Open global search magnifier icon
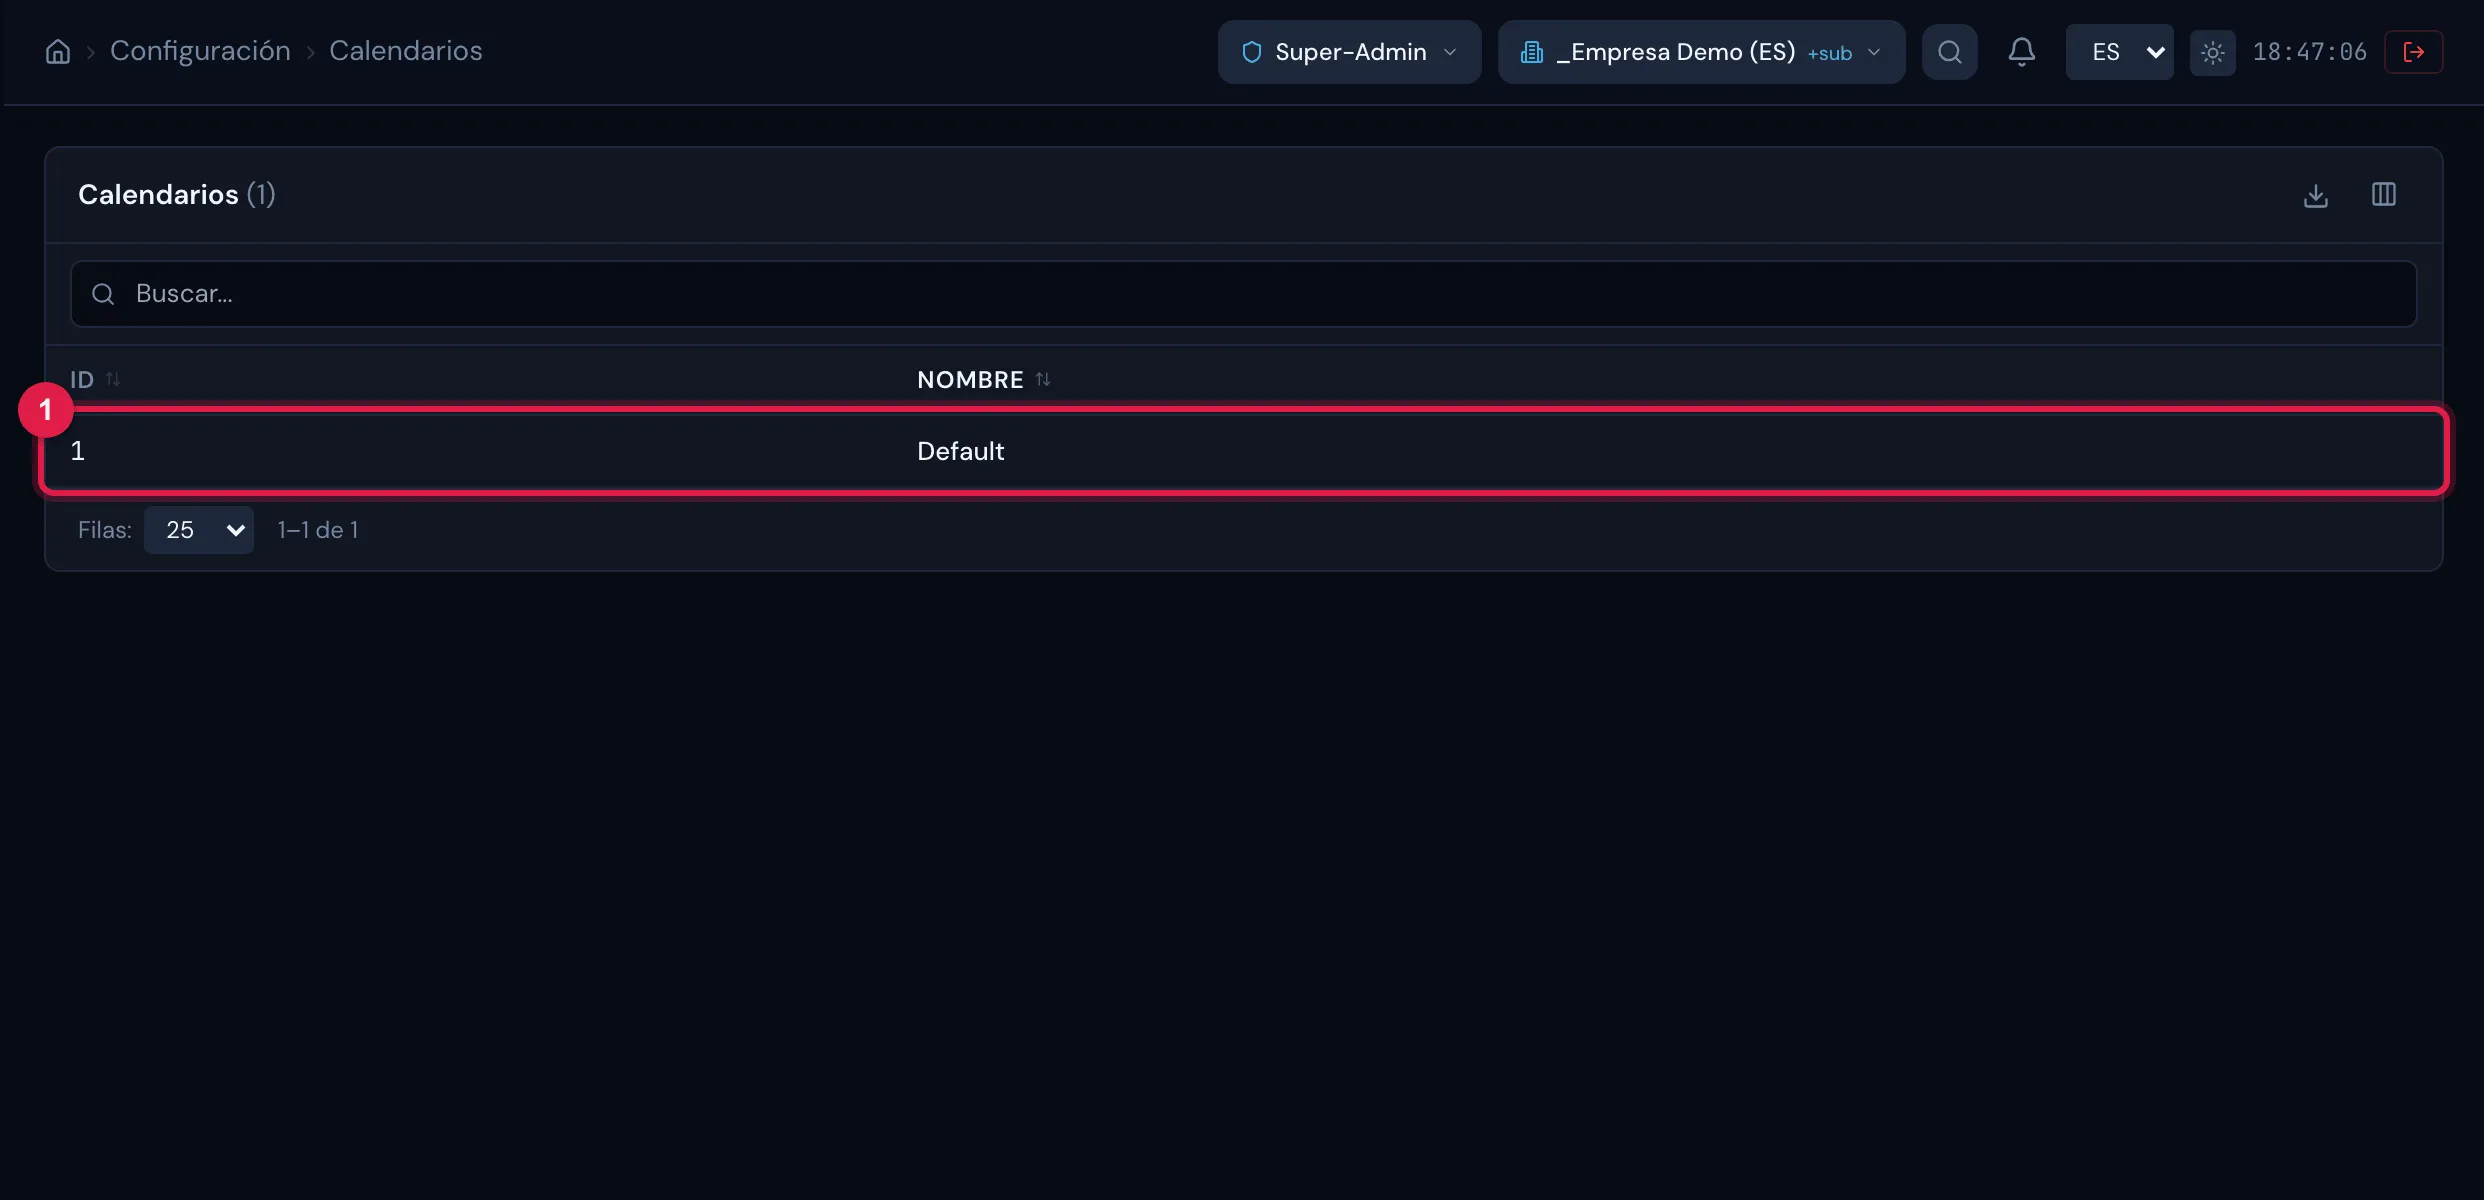Viewport: 2484px width, 1200px height. click(x=1949, y=52)
